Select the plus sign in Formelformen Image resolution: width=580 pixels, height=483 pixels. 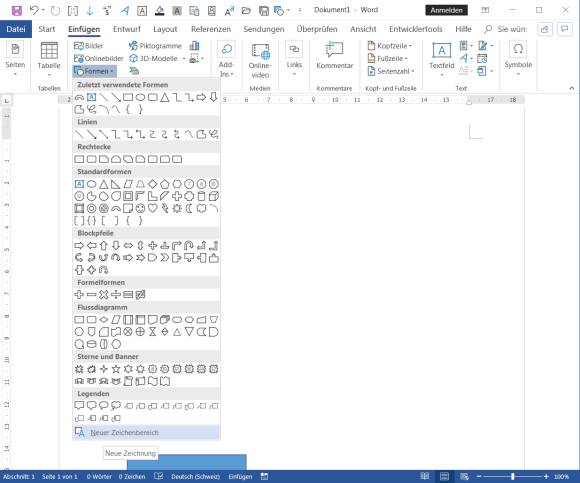coord(79,295)
